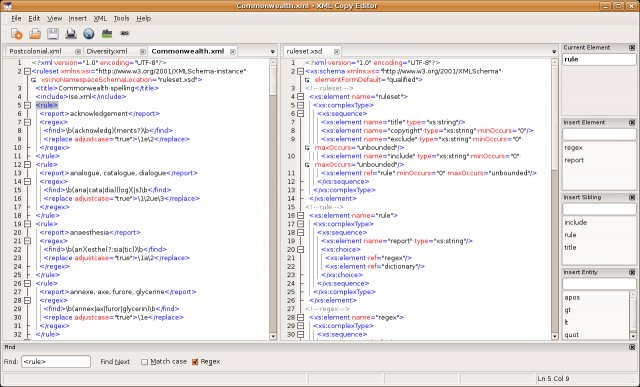This screenshot has width=640, height=387.
Task: Collapse the regex fold on line 28 of Commonwealth.xml
Action: [27, 300]
